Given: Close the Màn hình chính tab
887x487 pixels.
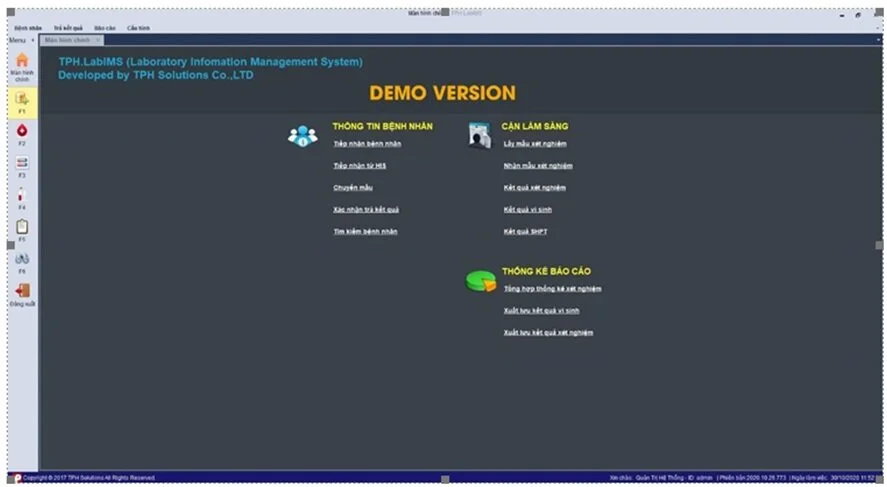Looking at the screenshot, I should 98,40.
